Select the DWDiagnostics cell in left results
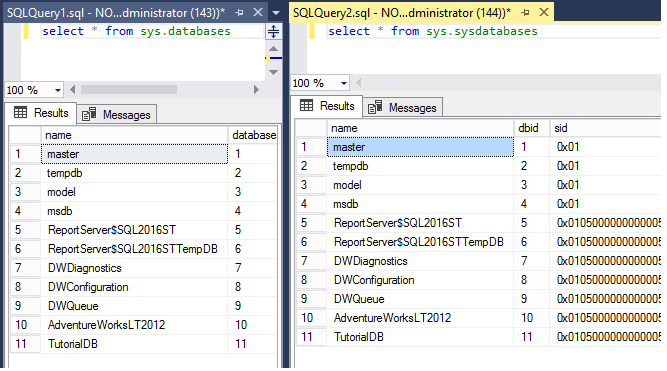This screenshot has height=371, width=667. pyautogui.click(x=134, y=268)
